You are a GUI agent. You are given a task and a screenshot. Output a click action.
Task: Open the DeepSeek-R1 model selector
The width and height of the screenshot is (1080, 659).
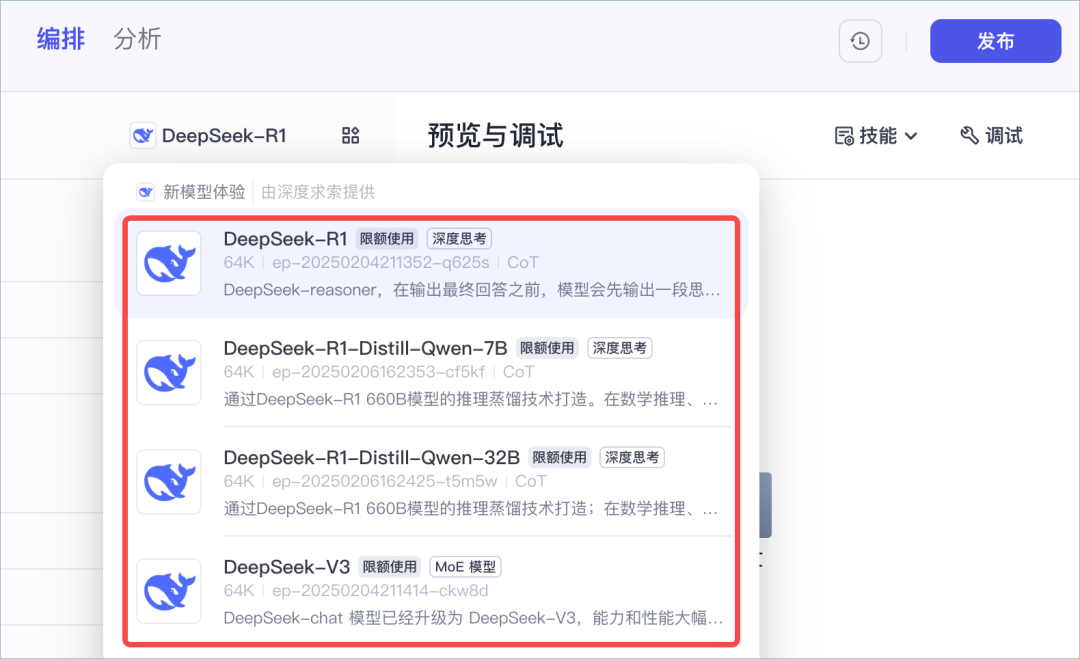[x=209, y=135]
